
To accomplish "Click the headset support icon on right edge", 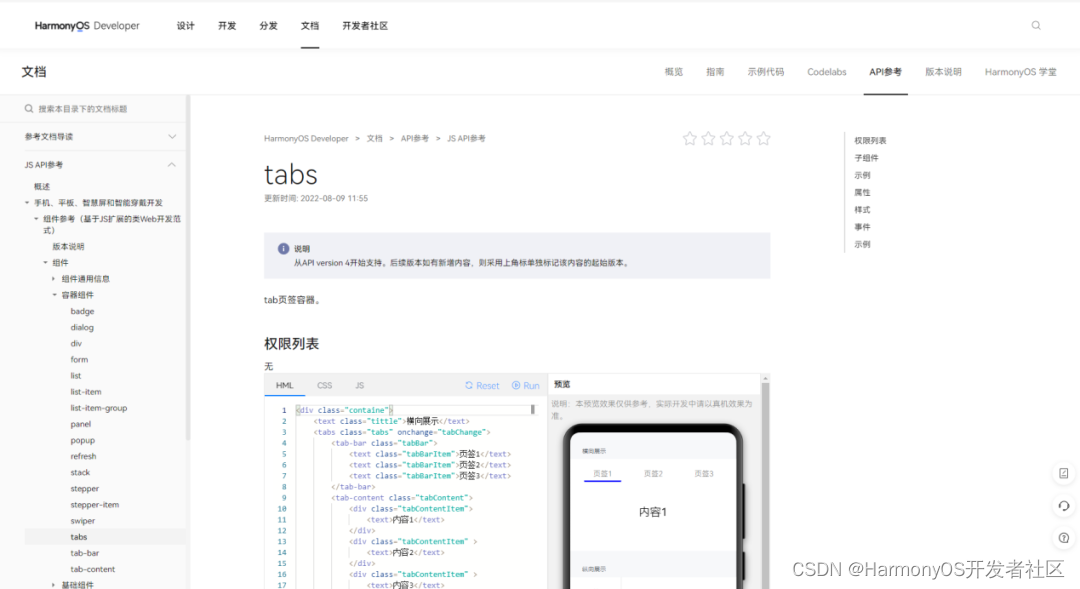I will pyautogui.click(x=1063, y=506).
